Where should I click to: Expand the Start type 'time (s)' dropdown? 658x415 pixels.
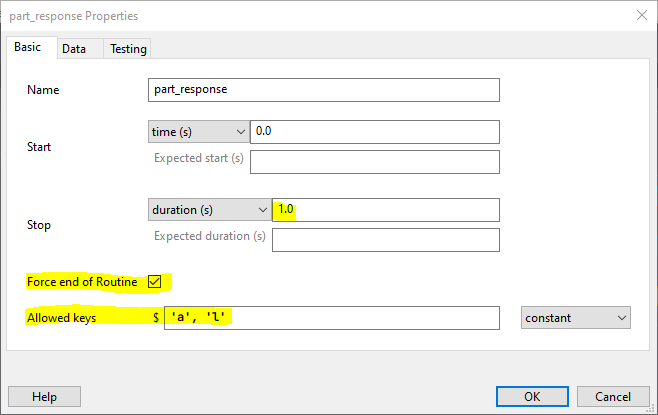pyautogui.click(x=197, y=132)
